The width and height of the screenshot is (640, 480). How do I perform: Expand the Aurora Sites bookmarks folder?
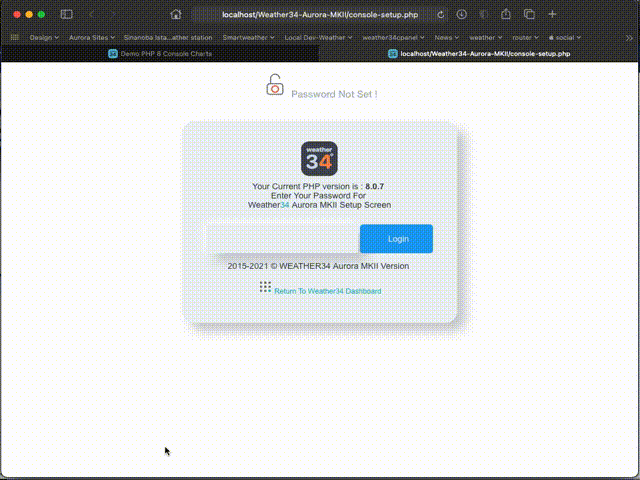(91, 38)
